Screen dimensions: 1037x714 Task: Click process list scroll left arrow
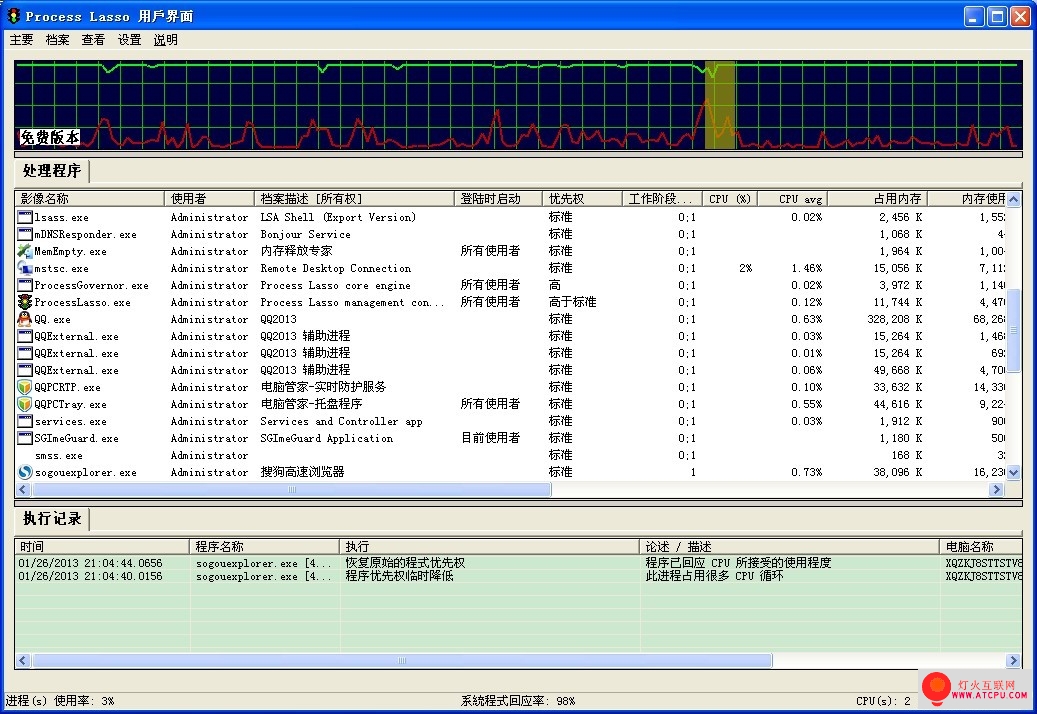[x=23, y=489]
